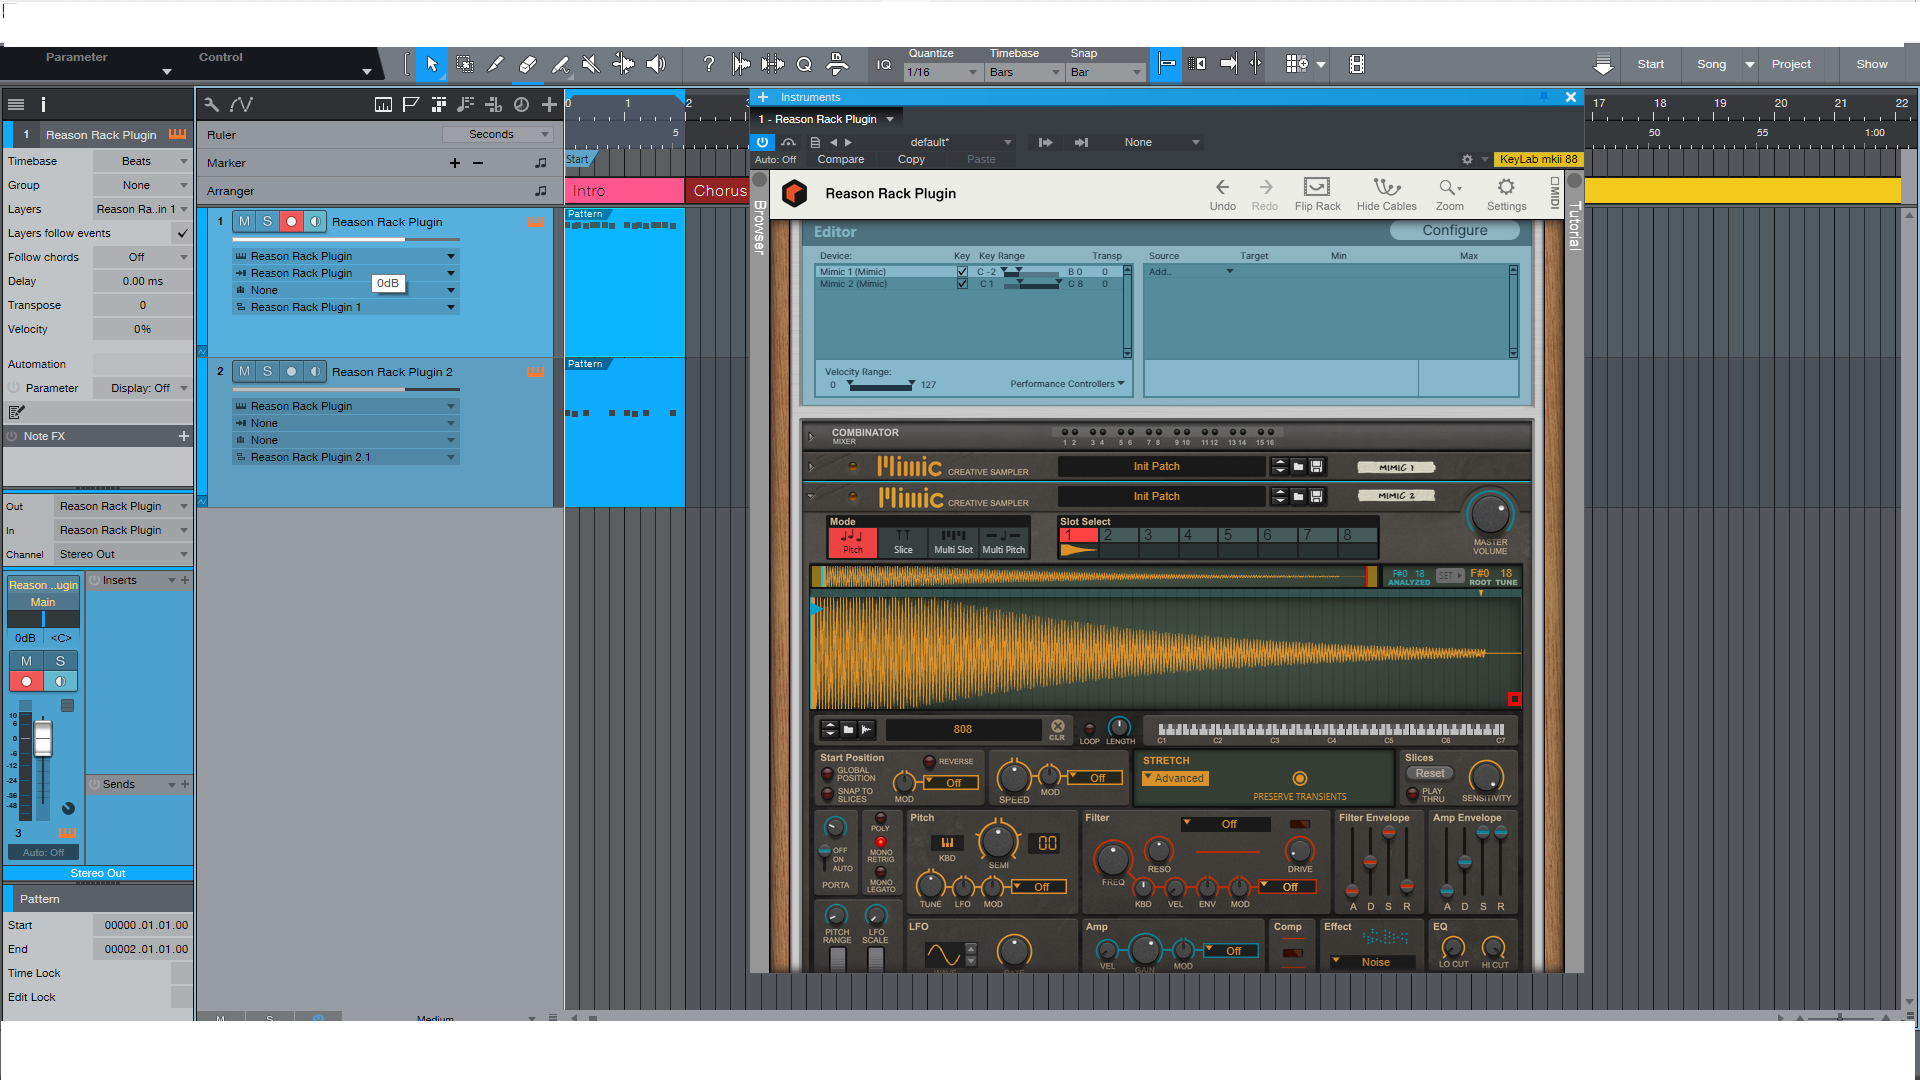Viewport: 1920px width, 1080px height.
Task: Open the Browser side tab
Action: tap(759, 228)
